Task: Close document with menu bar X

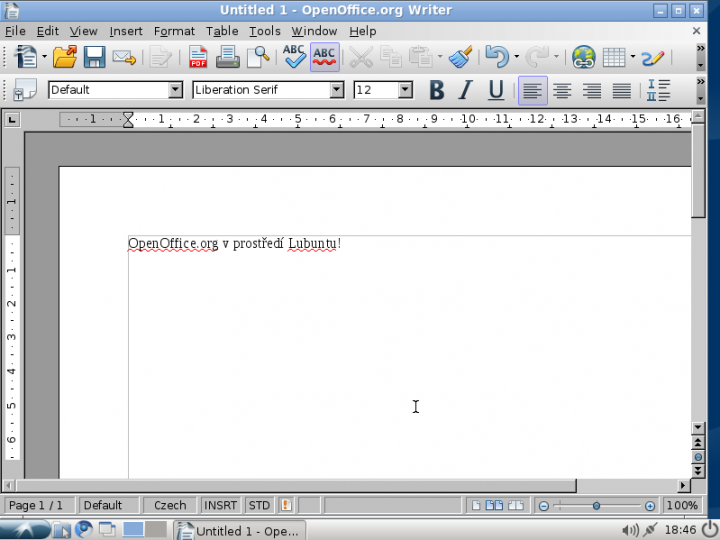Action: (696, 31)
